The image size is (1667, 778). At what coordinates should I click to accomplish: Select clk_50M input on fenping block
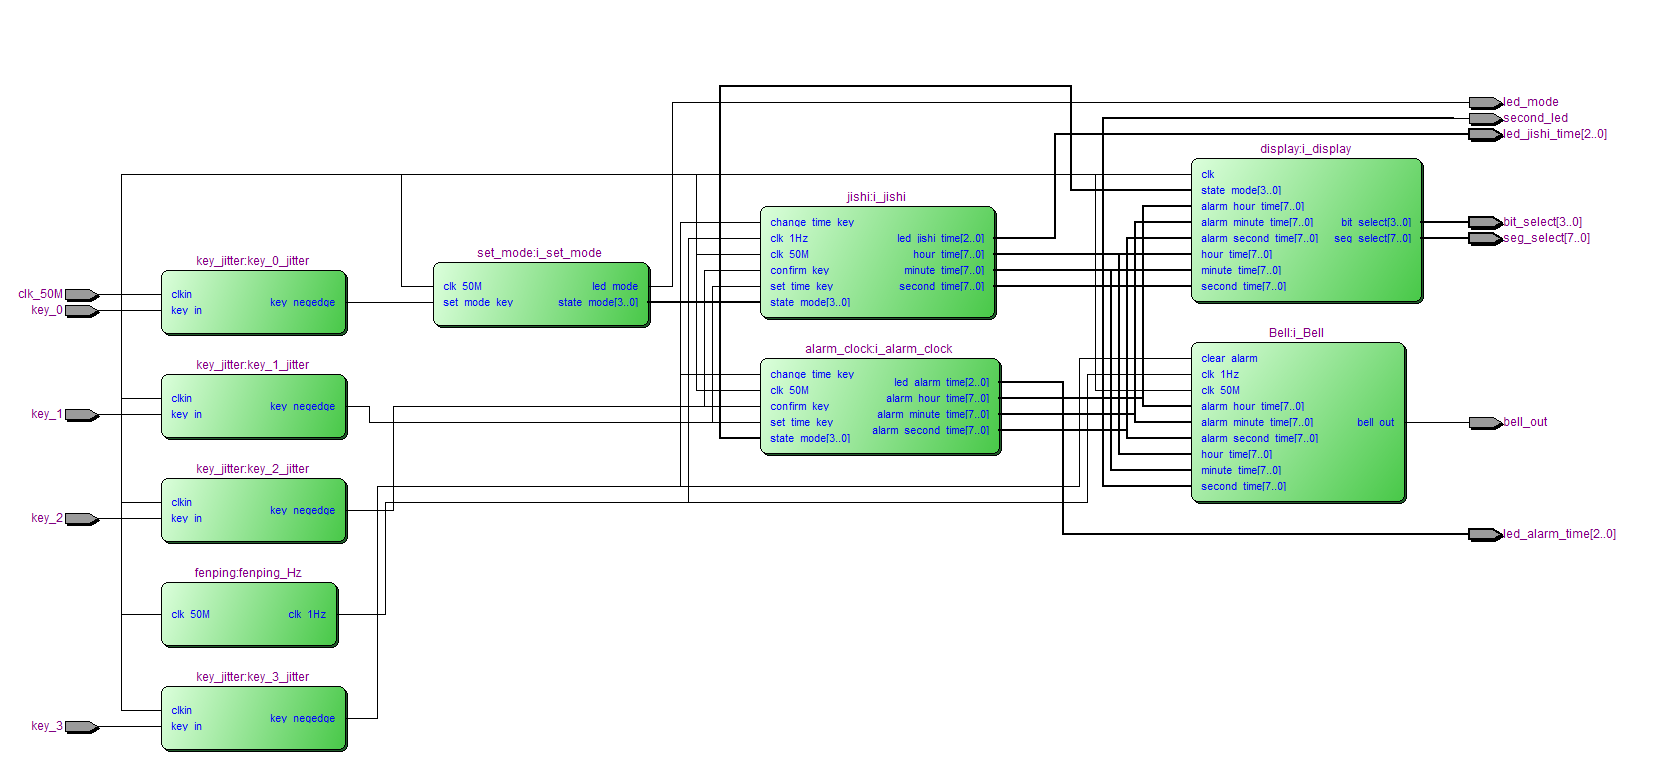pos(191,615)
